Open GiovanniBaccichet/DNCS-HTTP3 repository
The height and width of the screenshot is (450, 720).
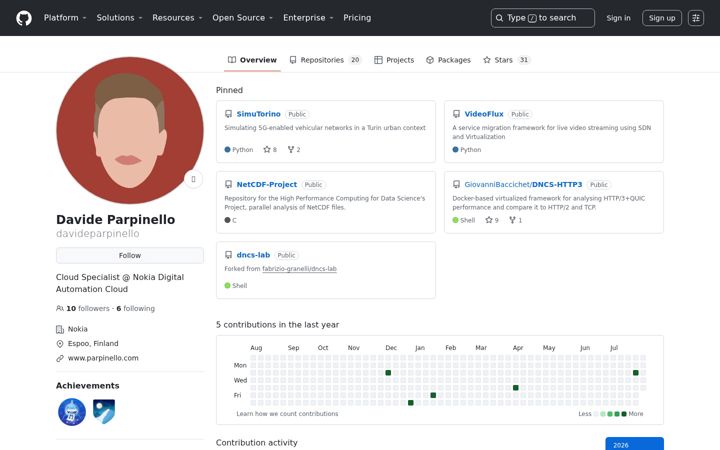523,185
